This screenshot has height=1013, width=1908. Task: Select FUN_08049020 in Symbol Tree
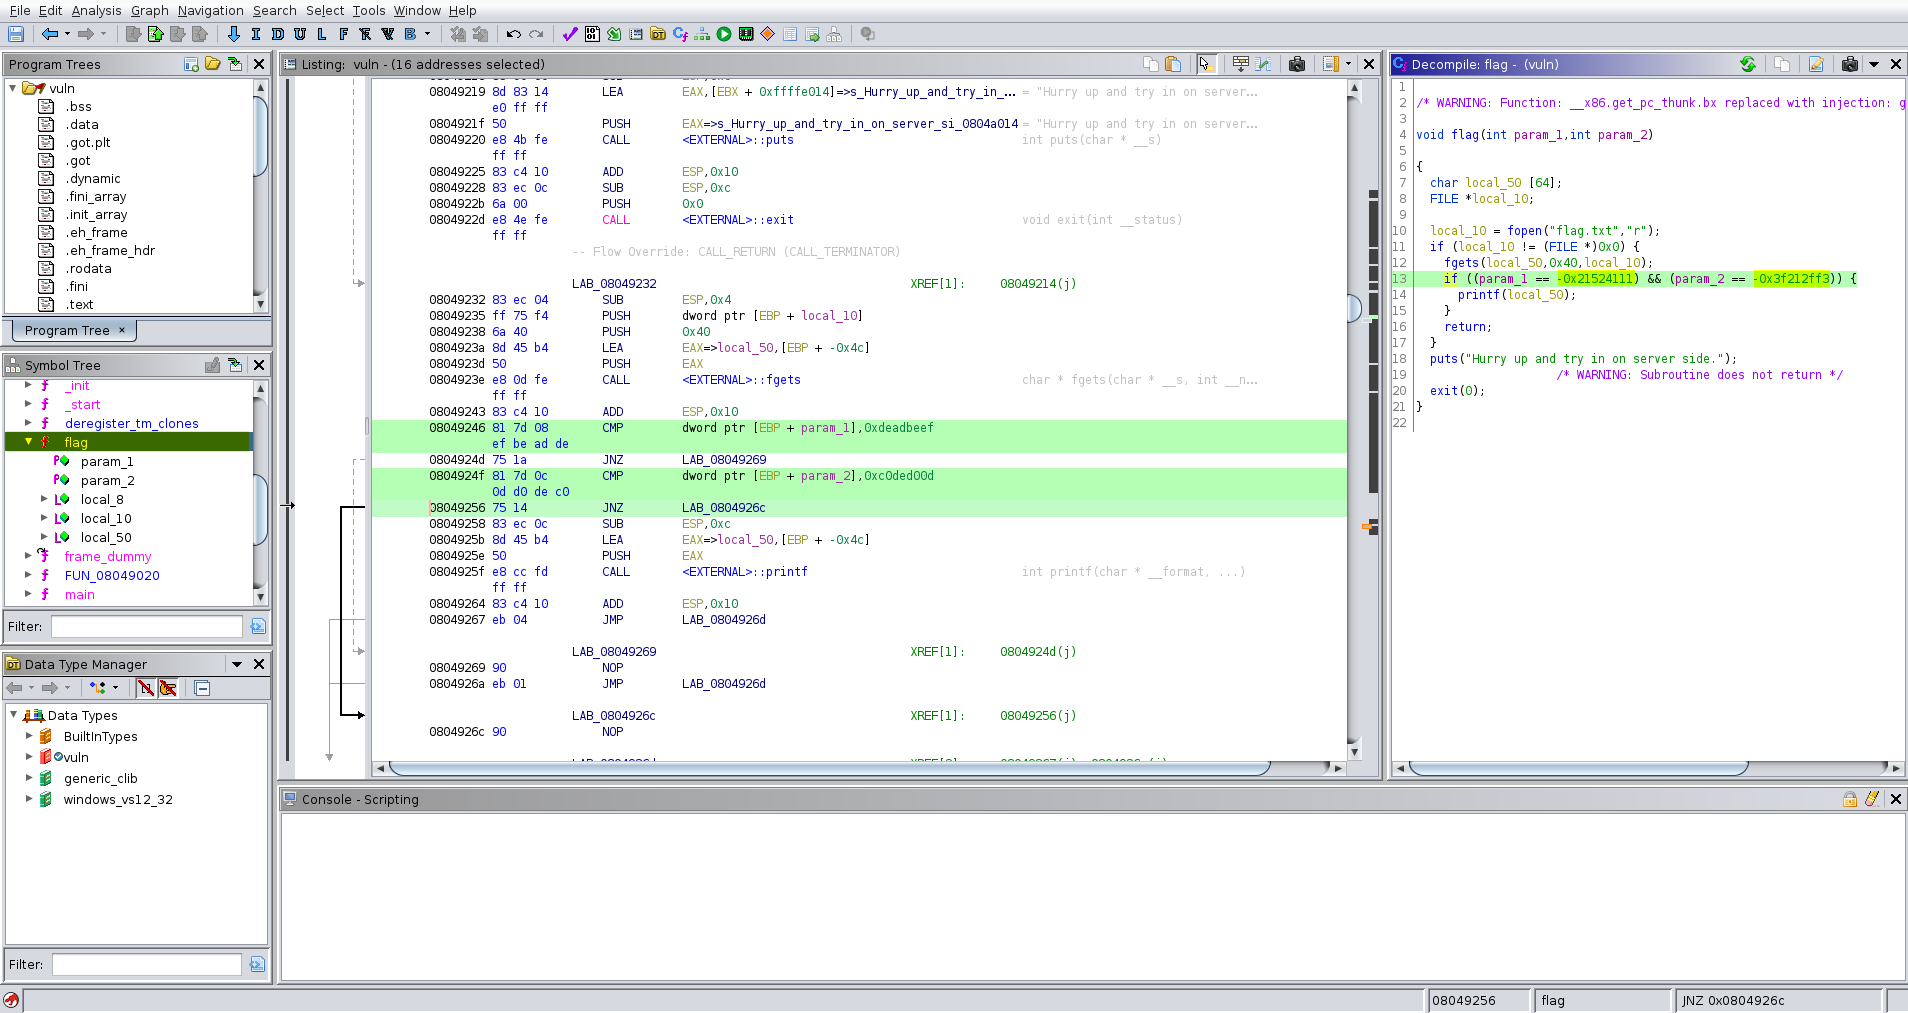point(112,575)
